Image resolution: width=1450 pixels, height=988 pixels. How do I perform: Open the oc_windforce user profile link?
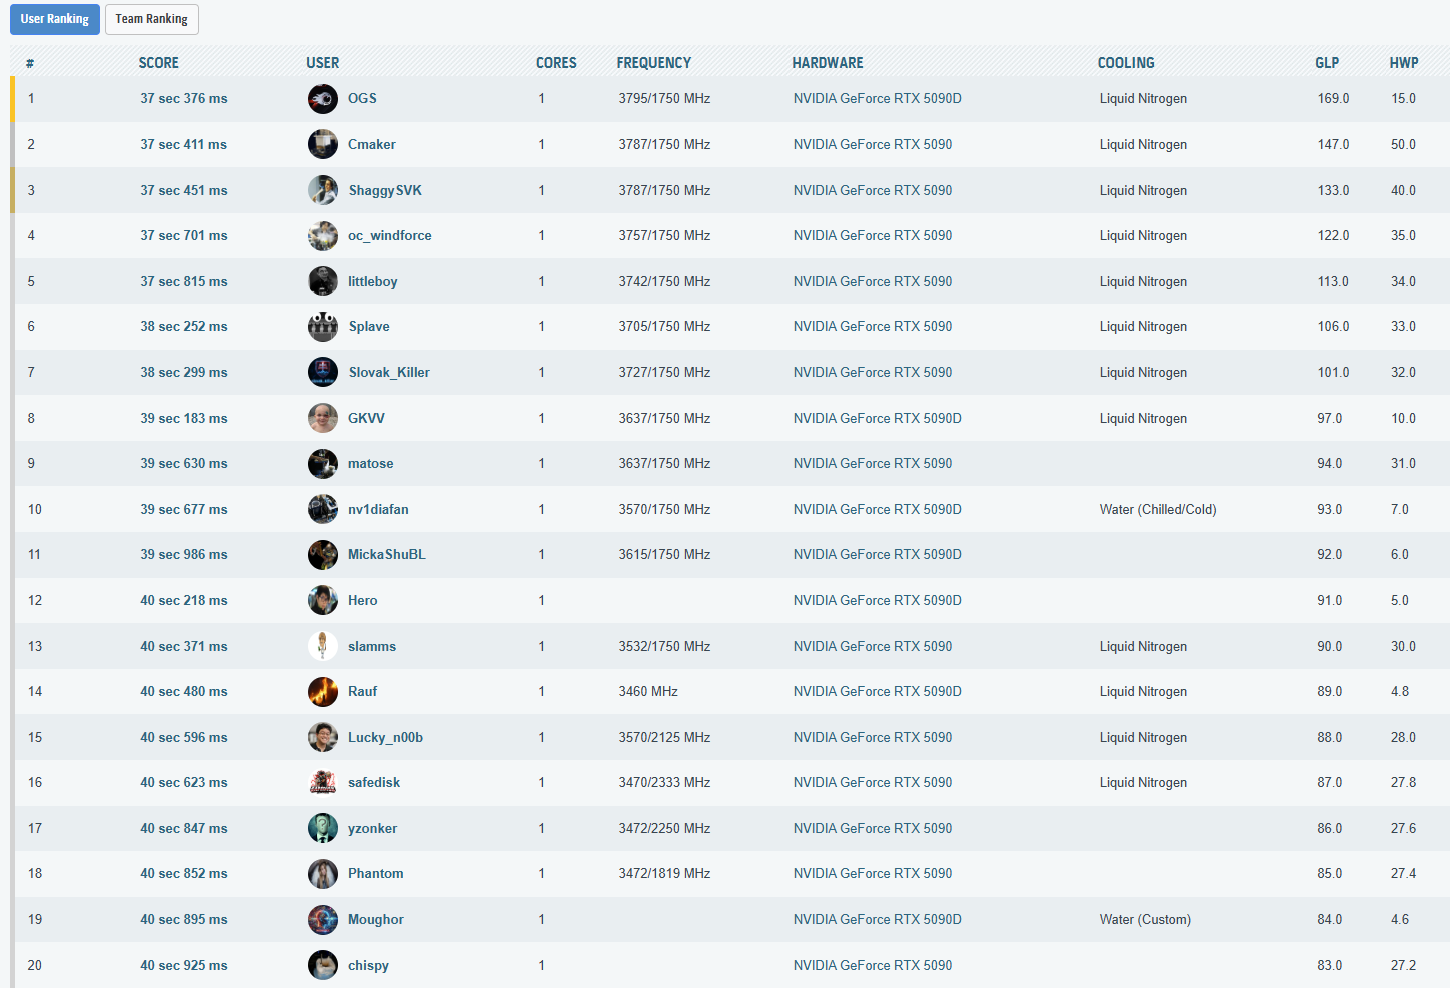[389, 236]
